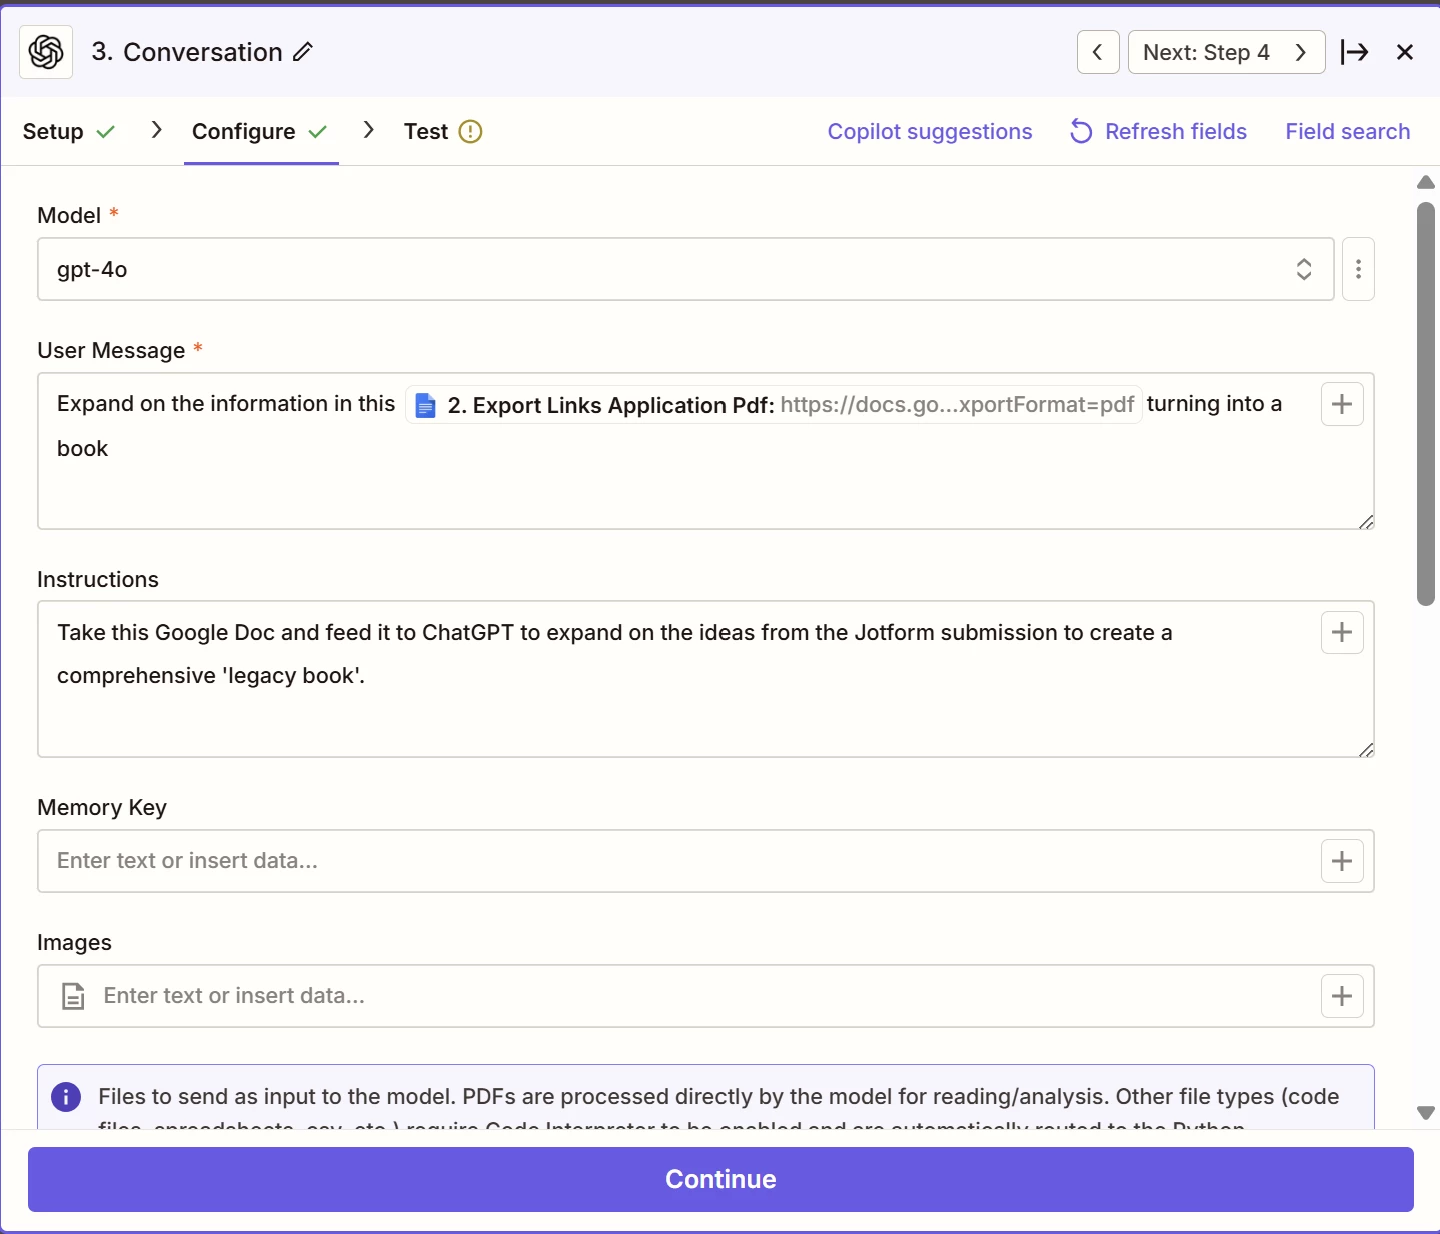This screenshot has height=1234, width=1440.
Task: Click the Export Links Application Pdf data pill
Action: pyautogui.click(x=774, y=405)
